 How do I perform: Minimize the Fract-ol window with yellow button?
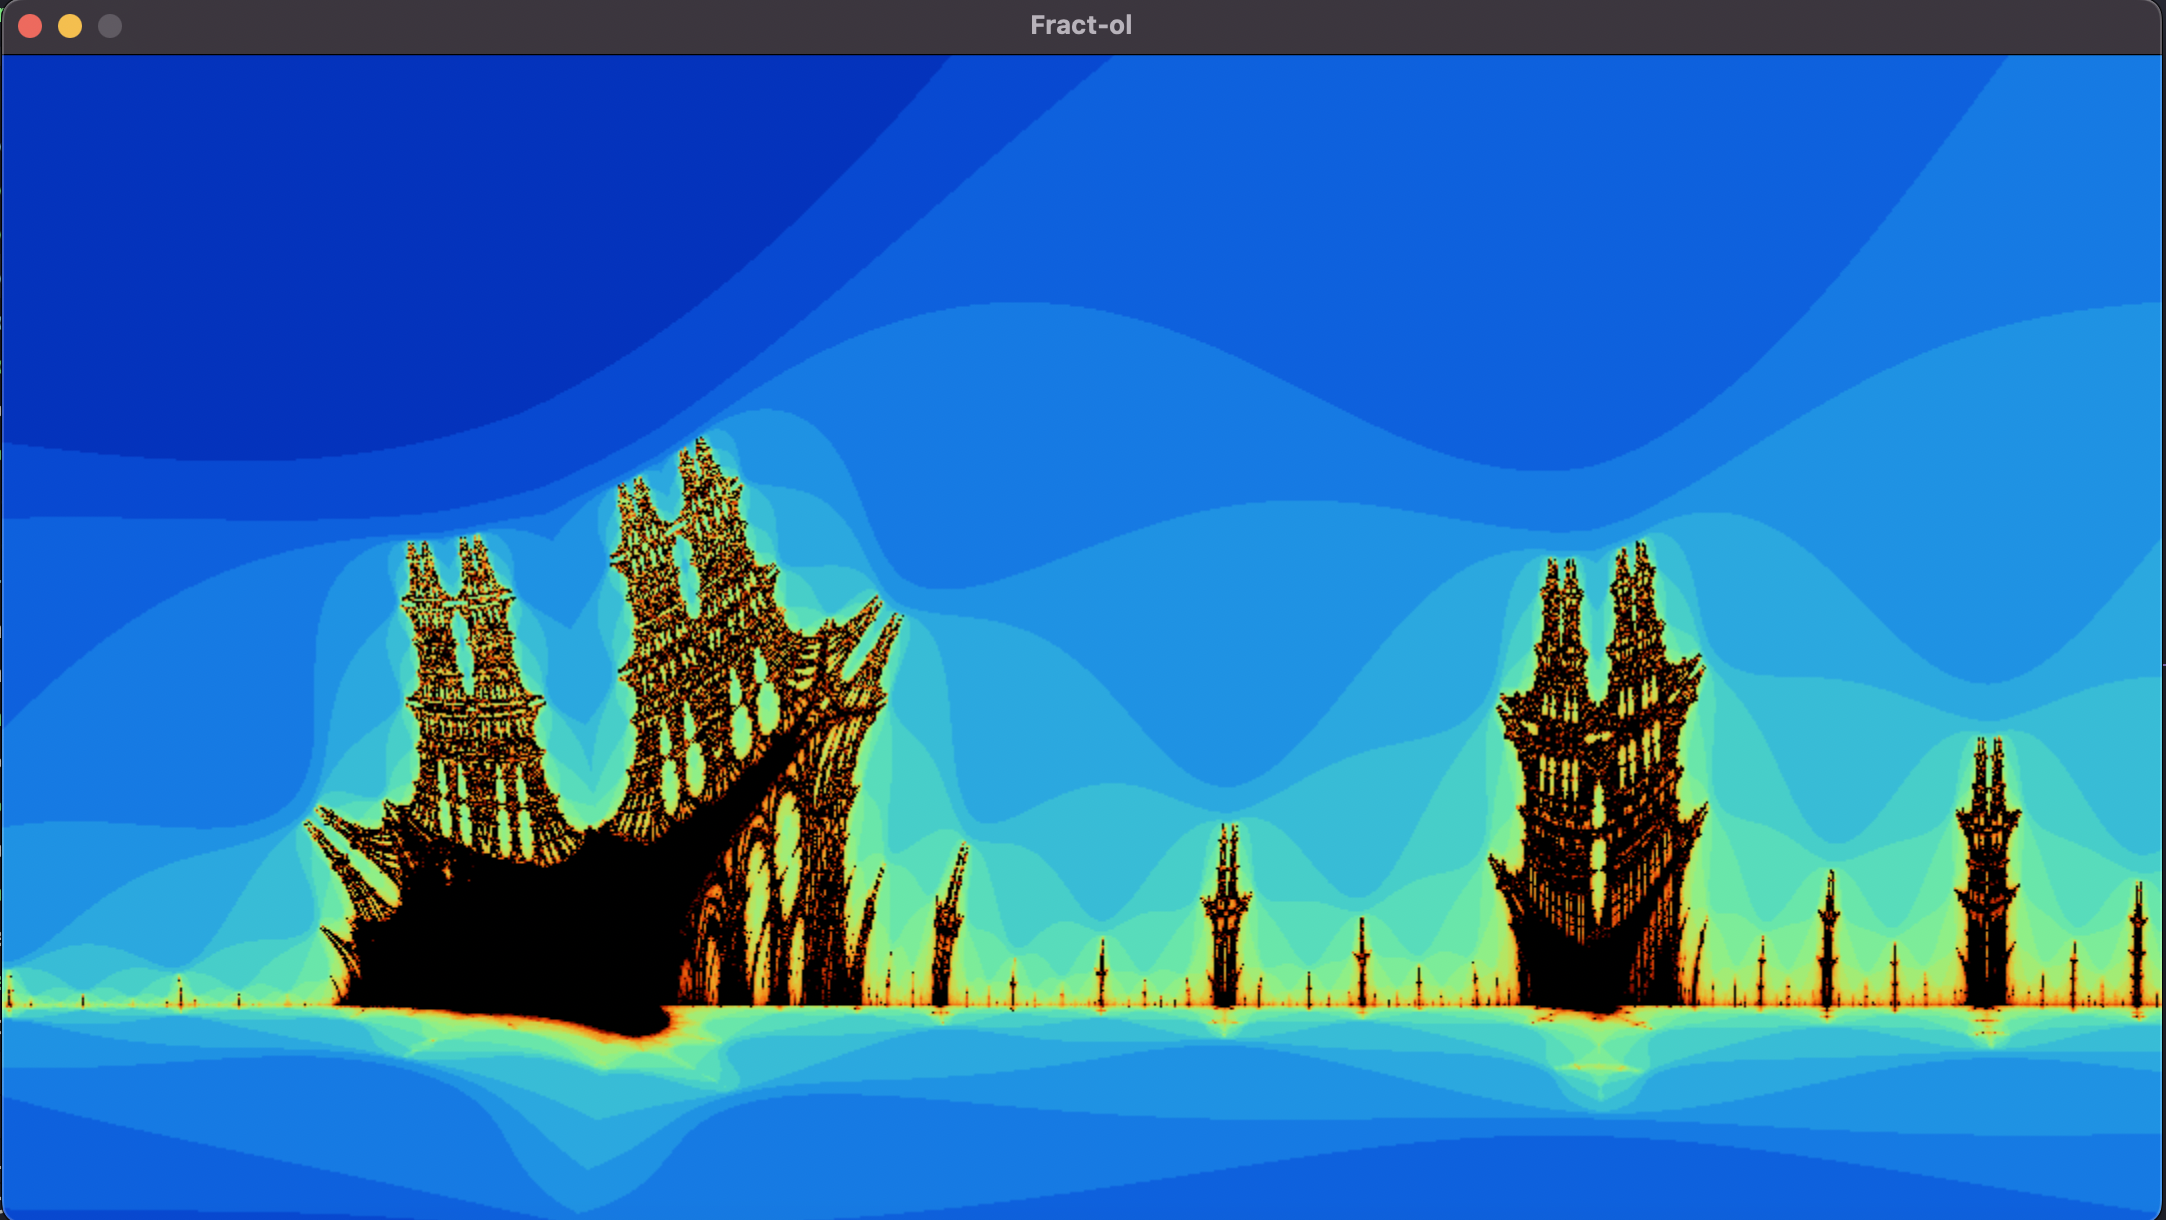(70, 26)
